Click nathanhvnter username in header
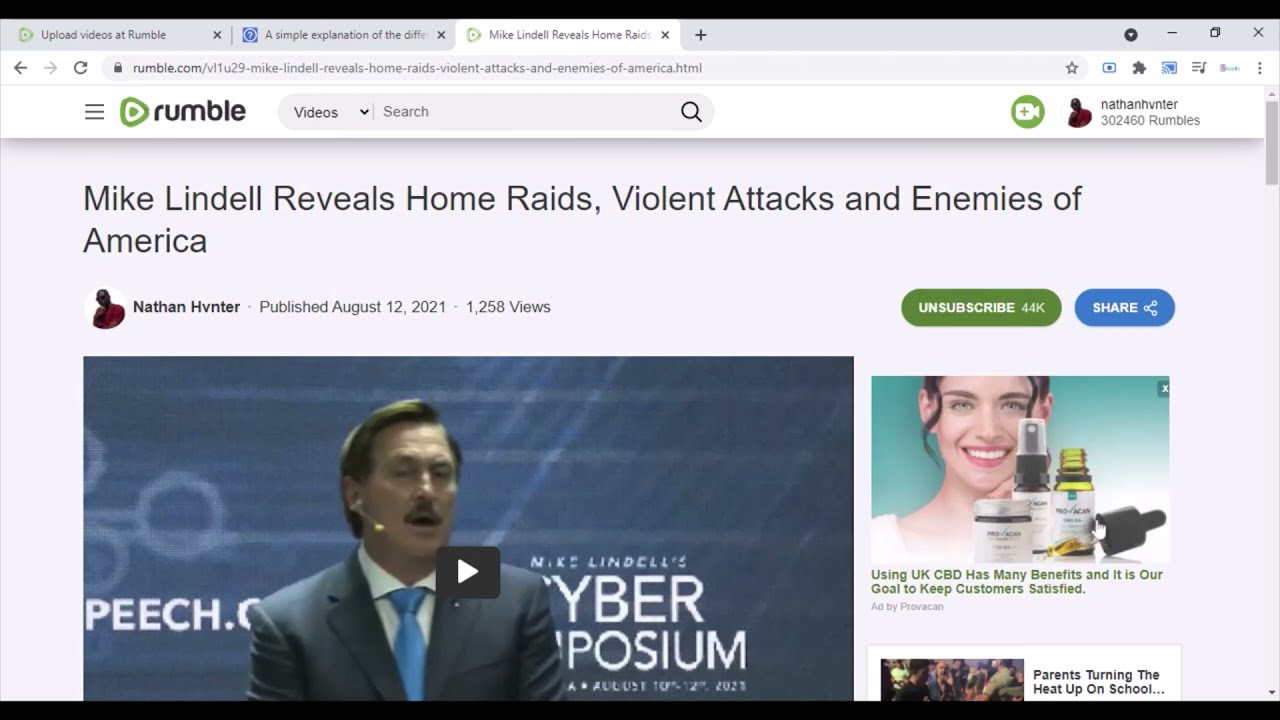The image size is (1280, 720). tap(1139, 104)
